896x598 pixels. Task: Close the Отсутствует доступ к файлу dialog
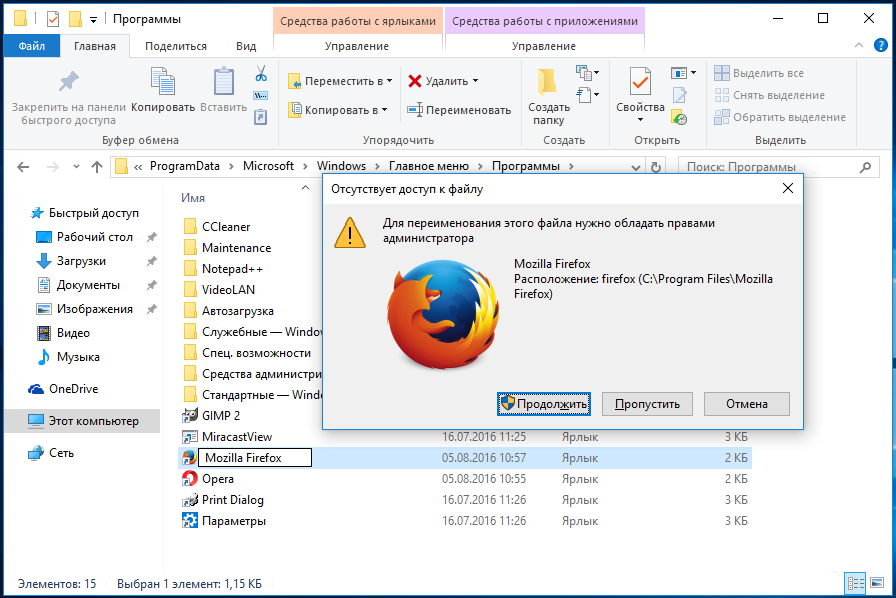pyautogui.click(x=787, y=188)
